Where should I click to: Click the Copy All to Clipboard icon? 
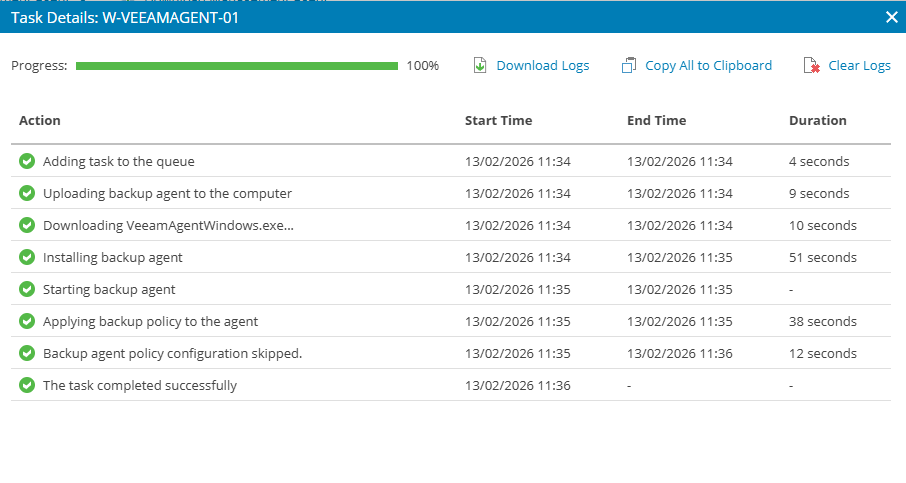[629, 66]
